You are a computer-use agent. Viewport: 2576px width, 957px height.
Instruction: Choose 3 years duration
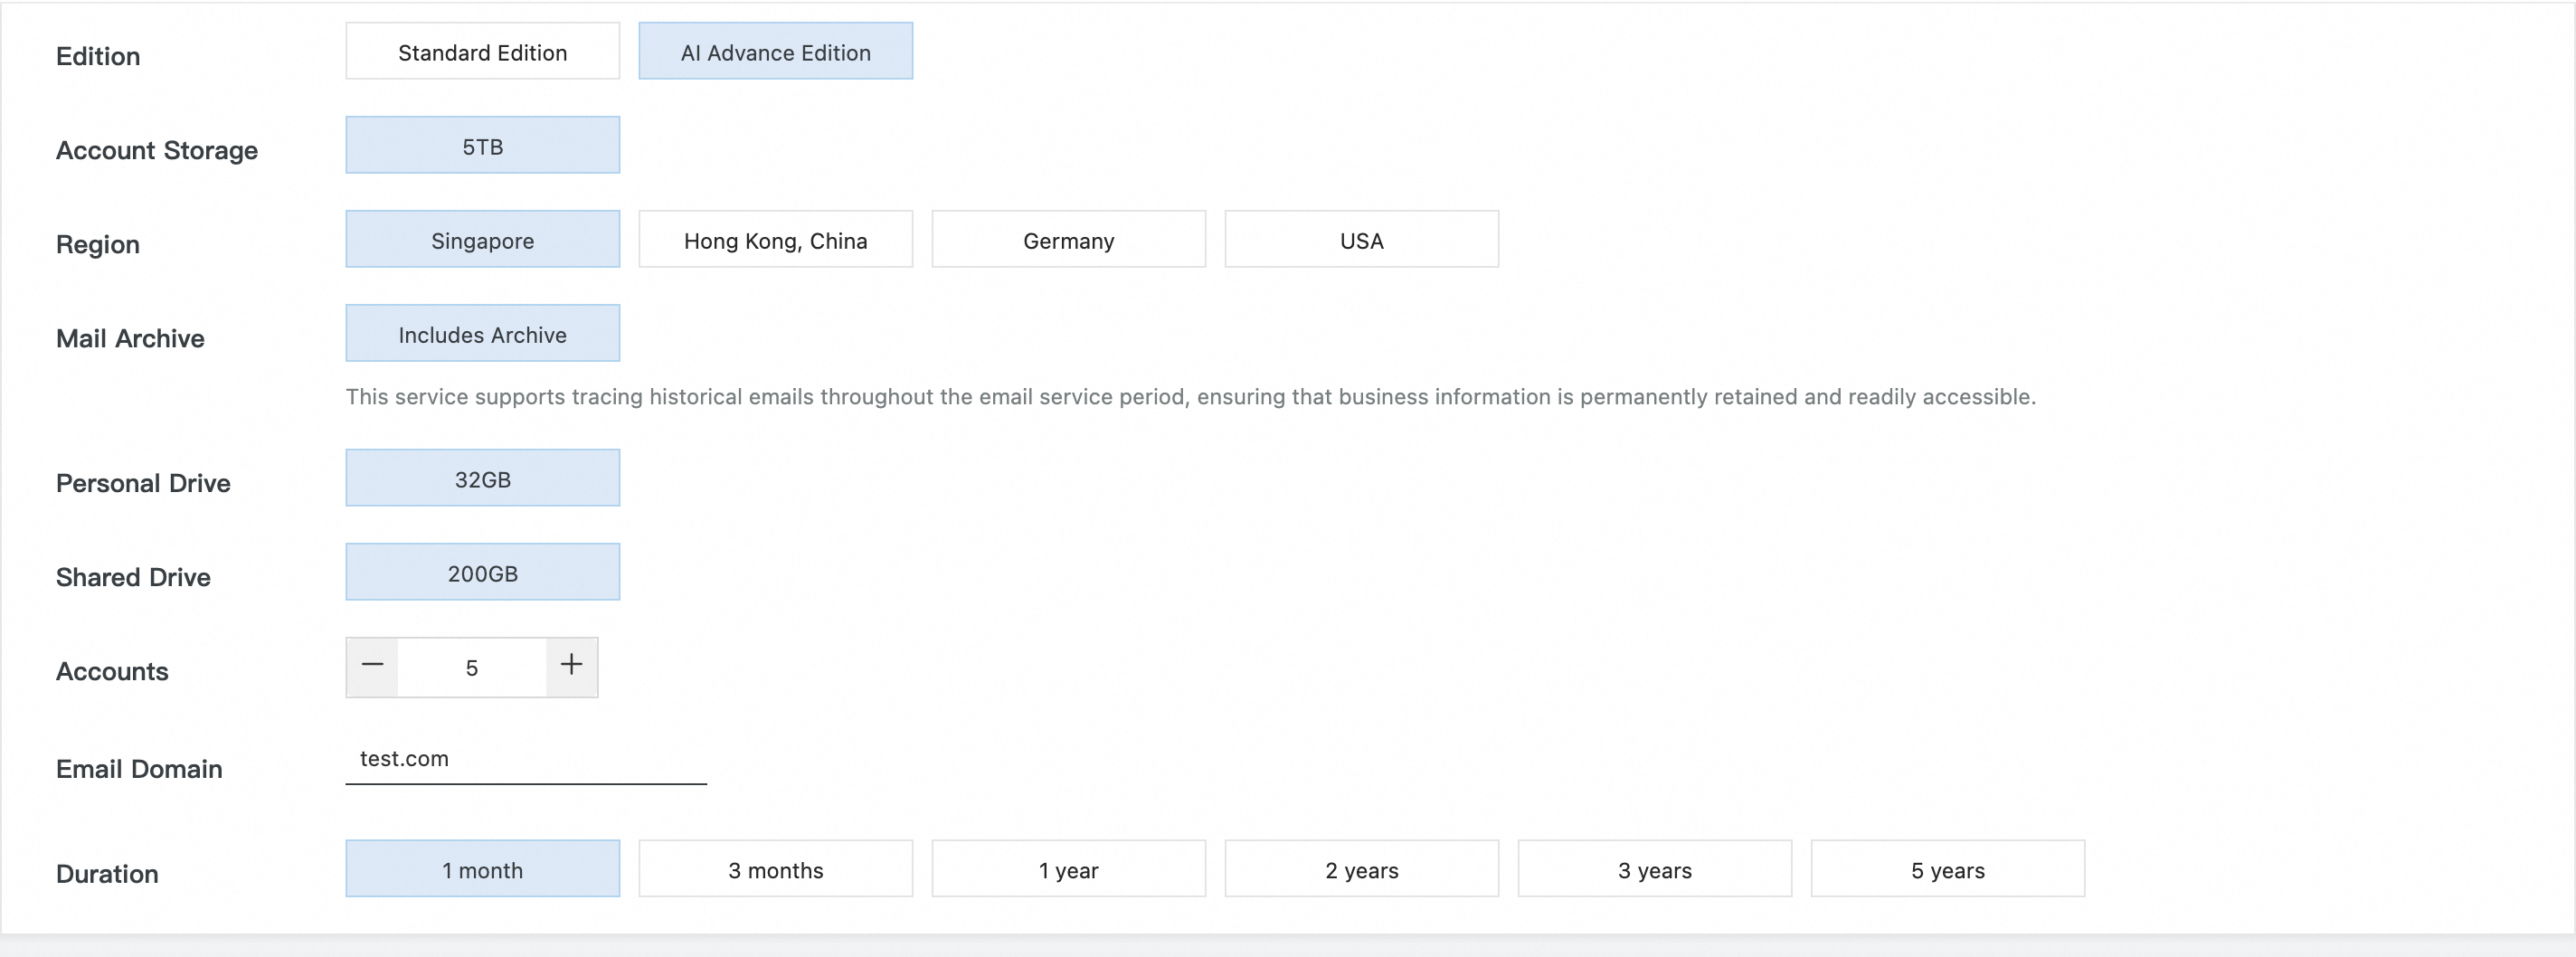1654,869
